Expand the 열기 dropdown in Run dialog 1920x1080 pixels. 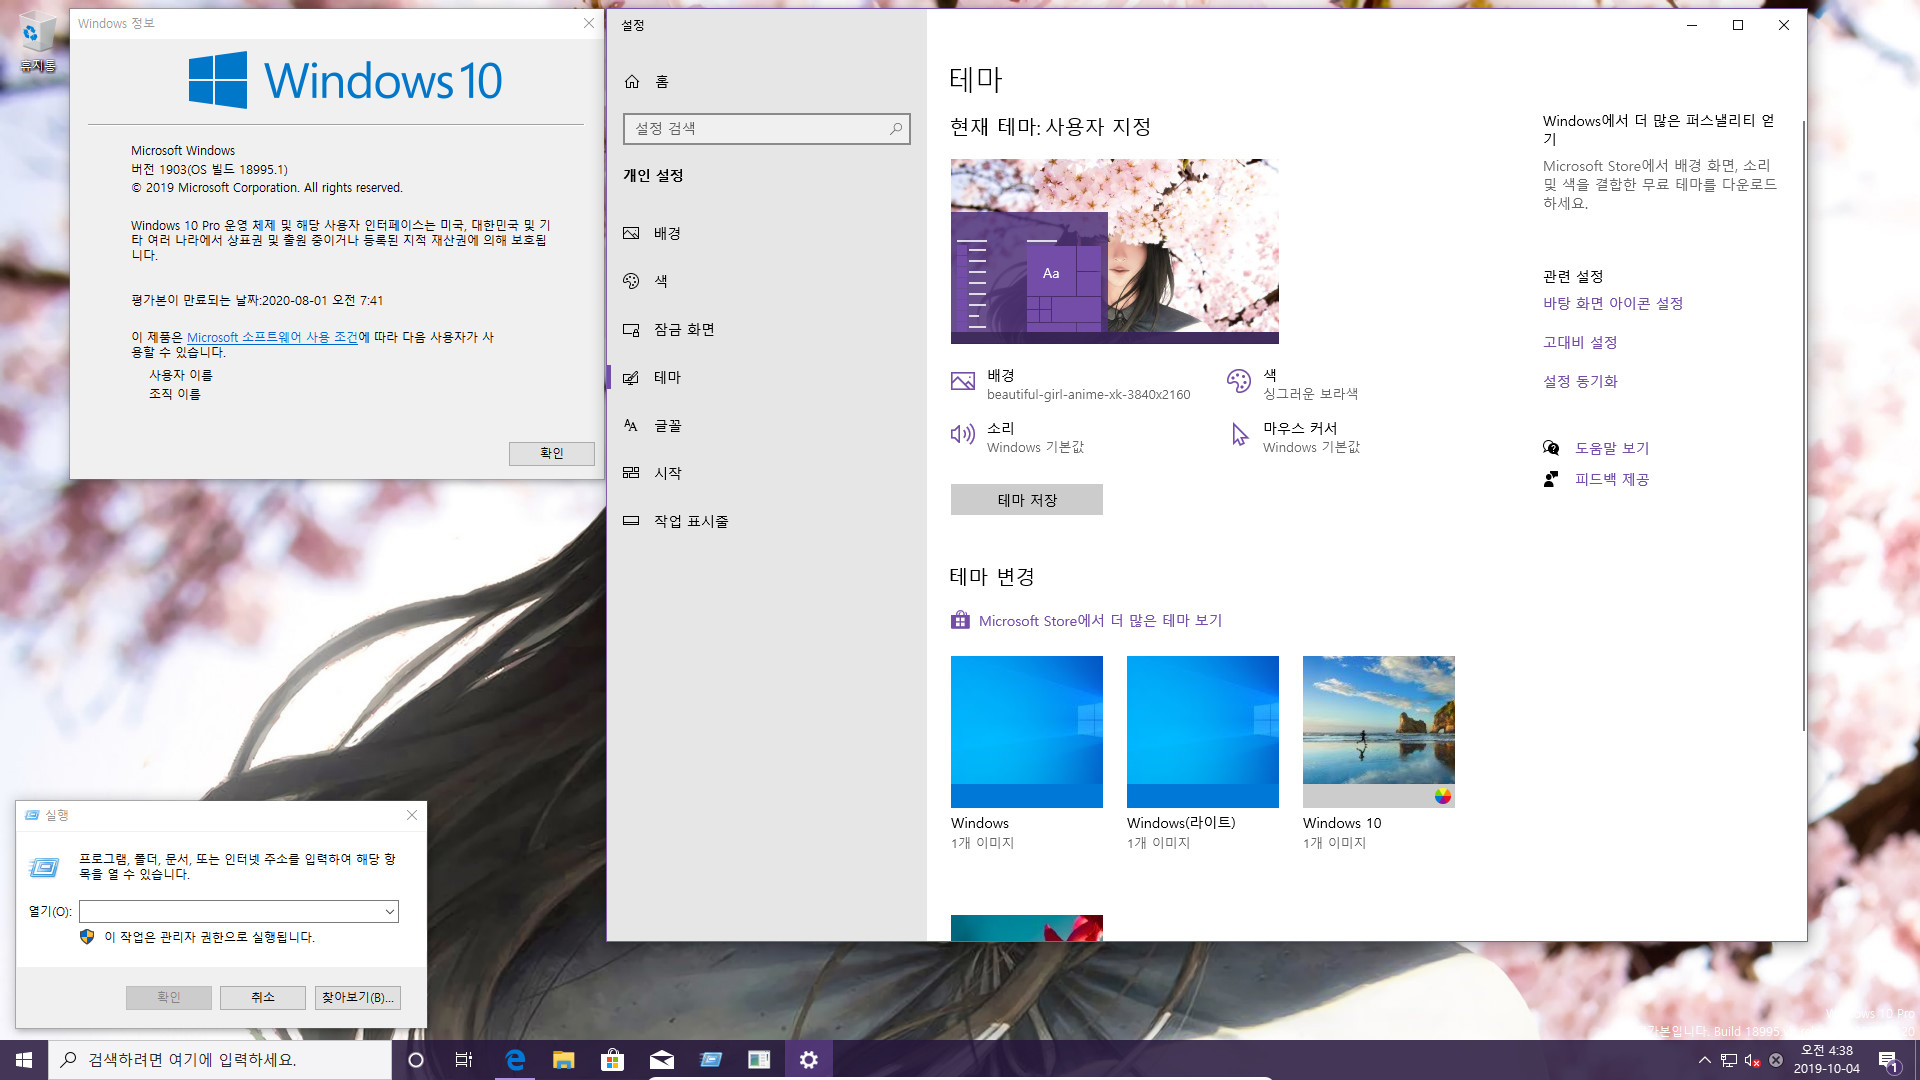click(x=389, y=912)
